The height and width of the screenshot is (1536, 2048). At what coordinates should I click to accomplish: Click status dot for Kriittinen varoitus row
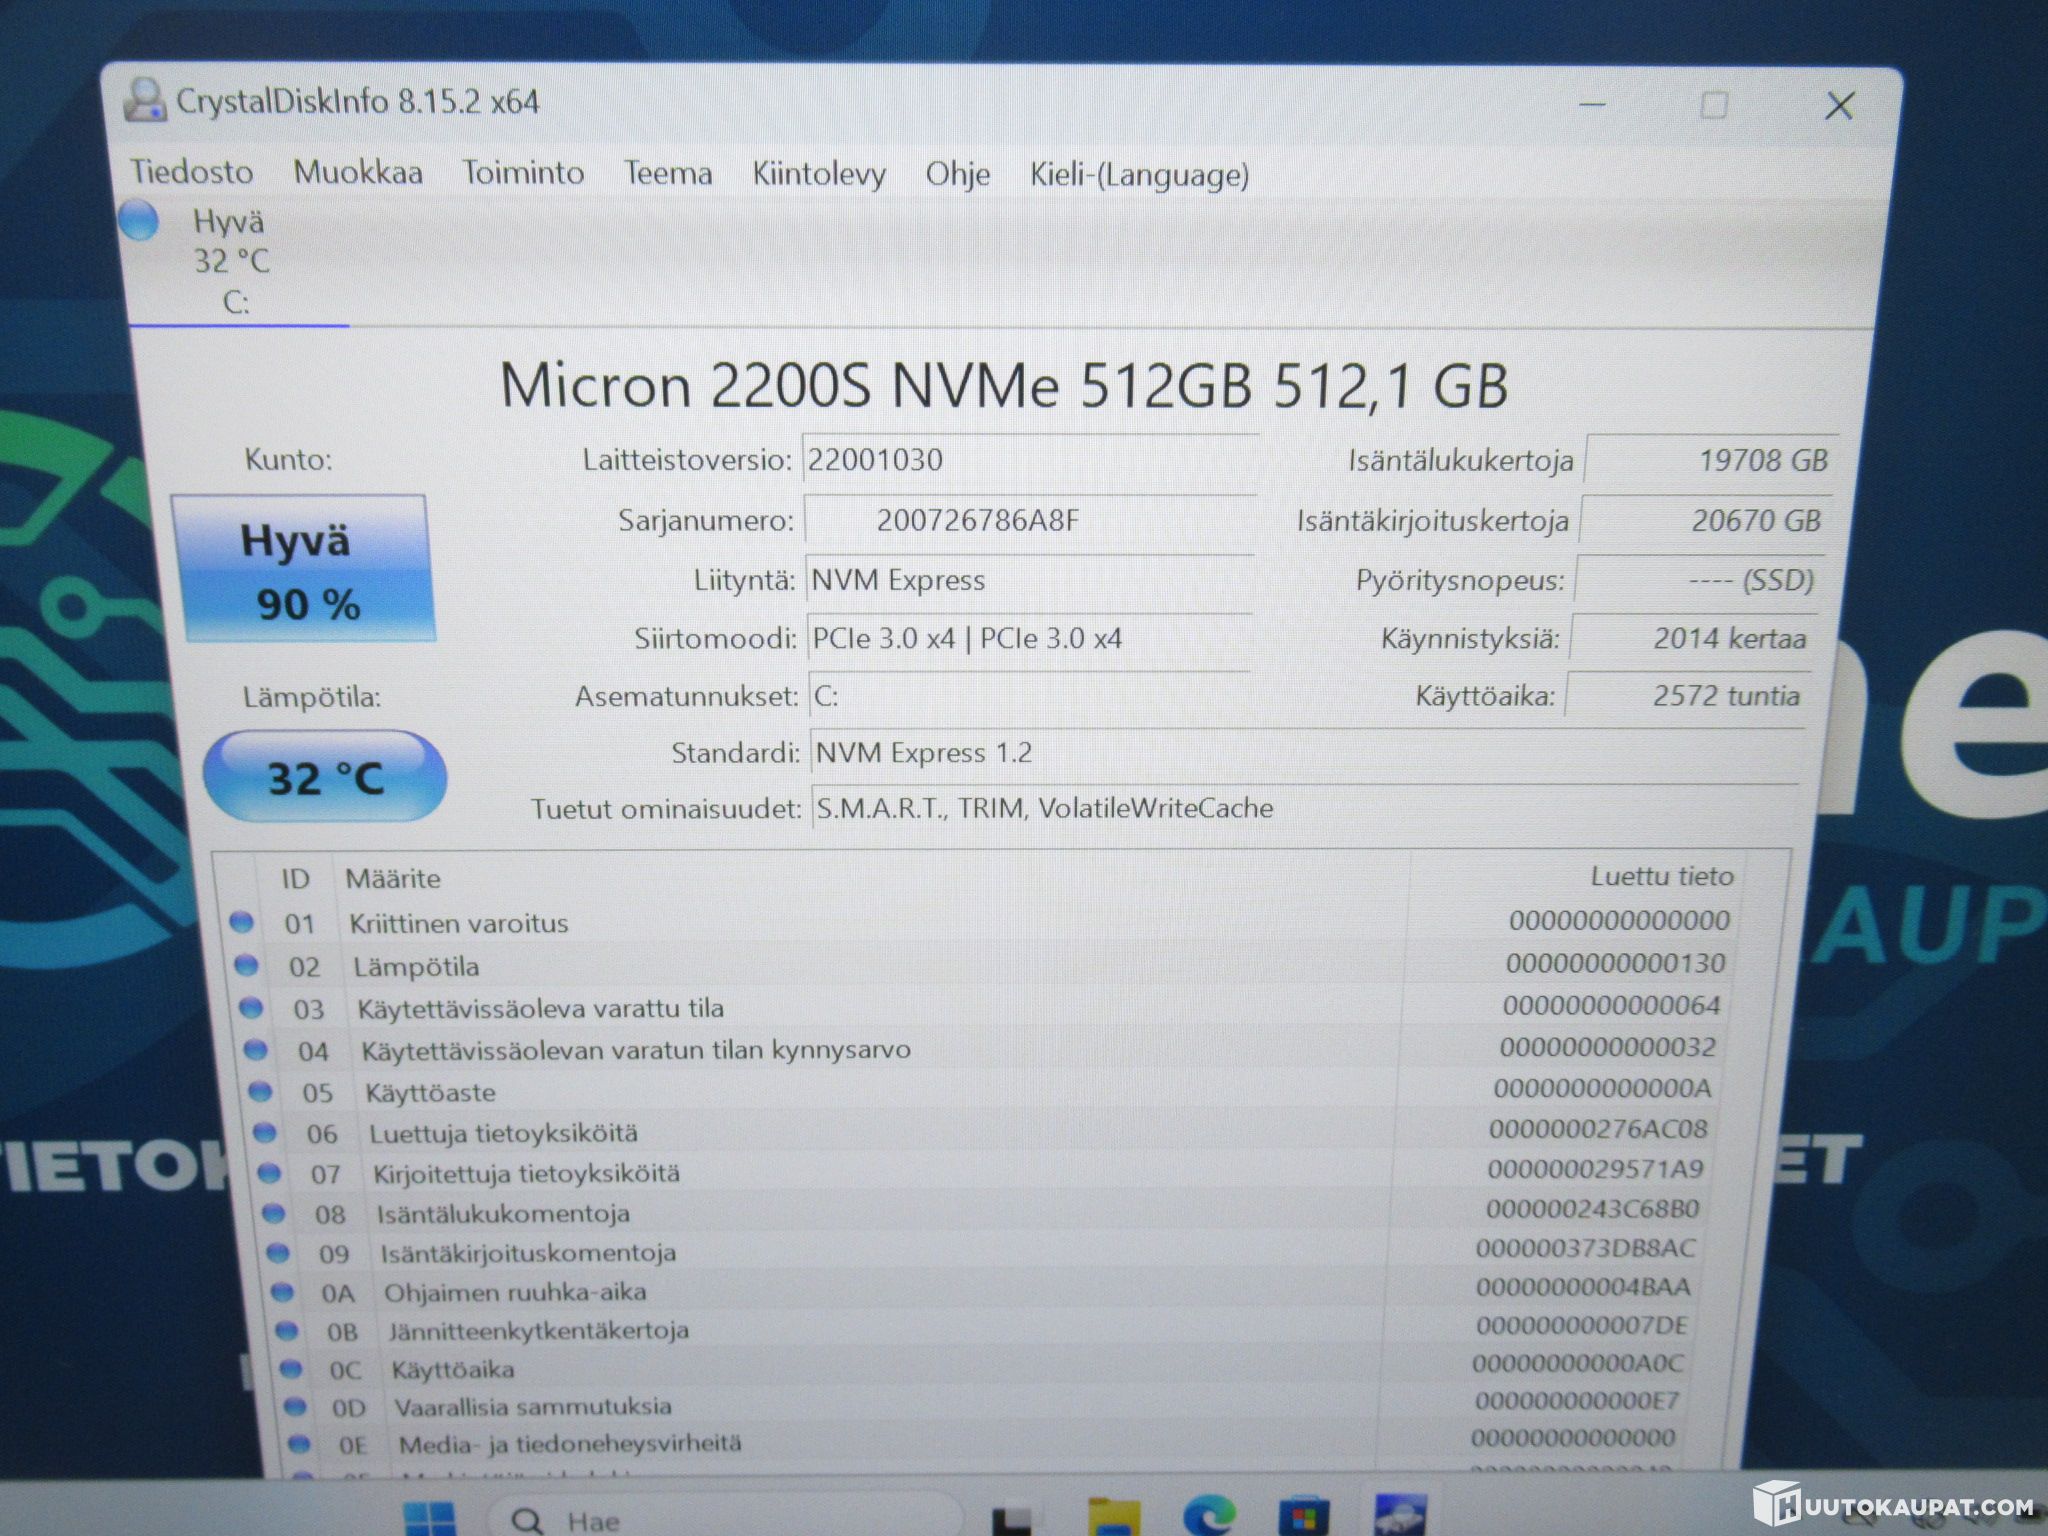[x=241, y=922]
